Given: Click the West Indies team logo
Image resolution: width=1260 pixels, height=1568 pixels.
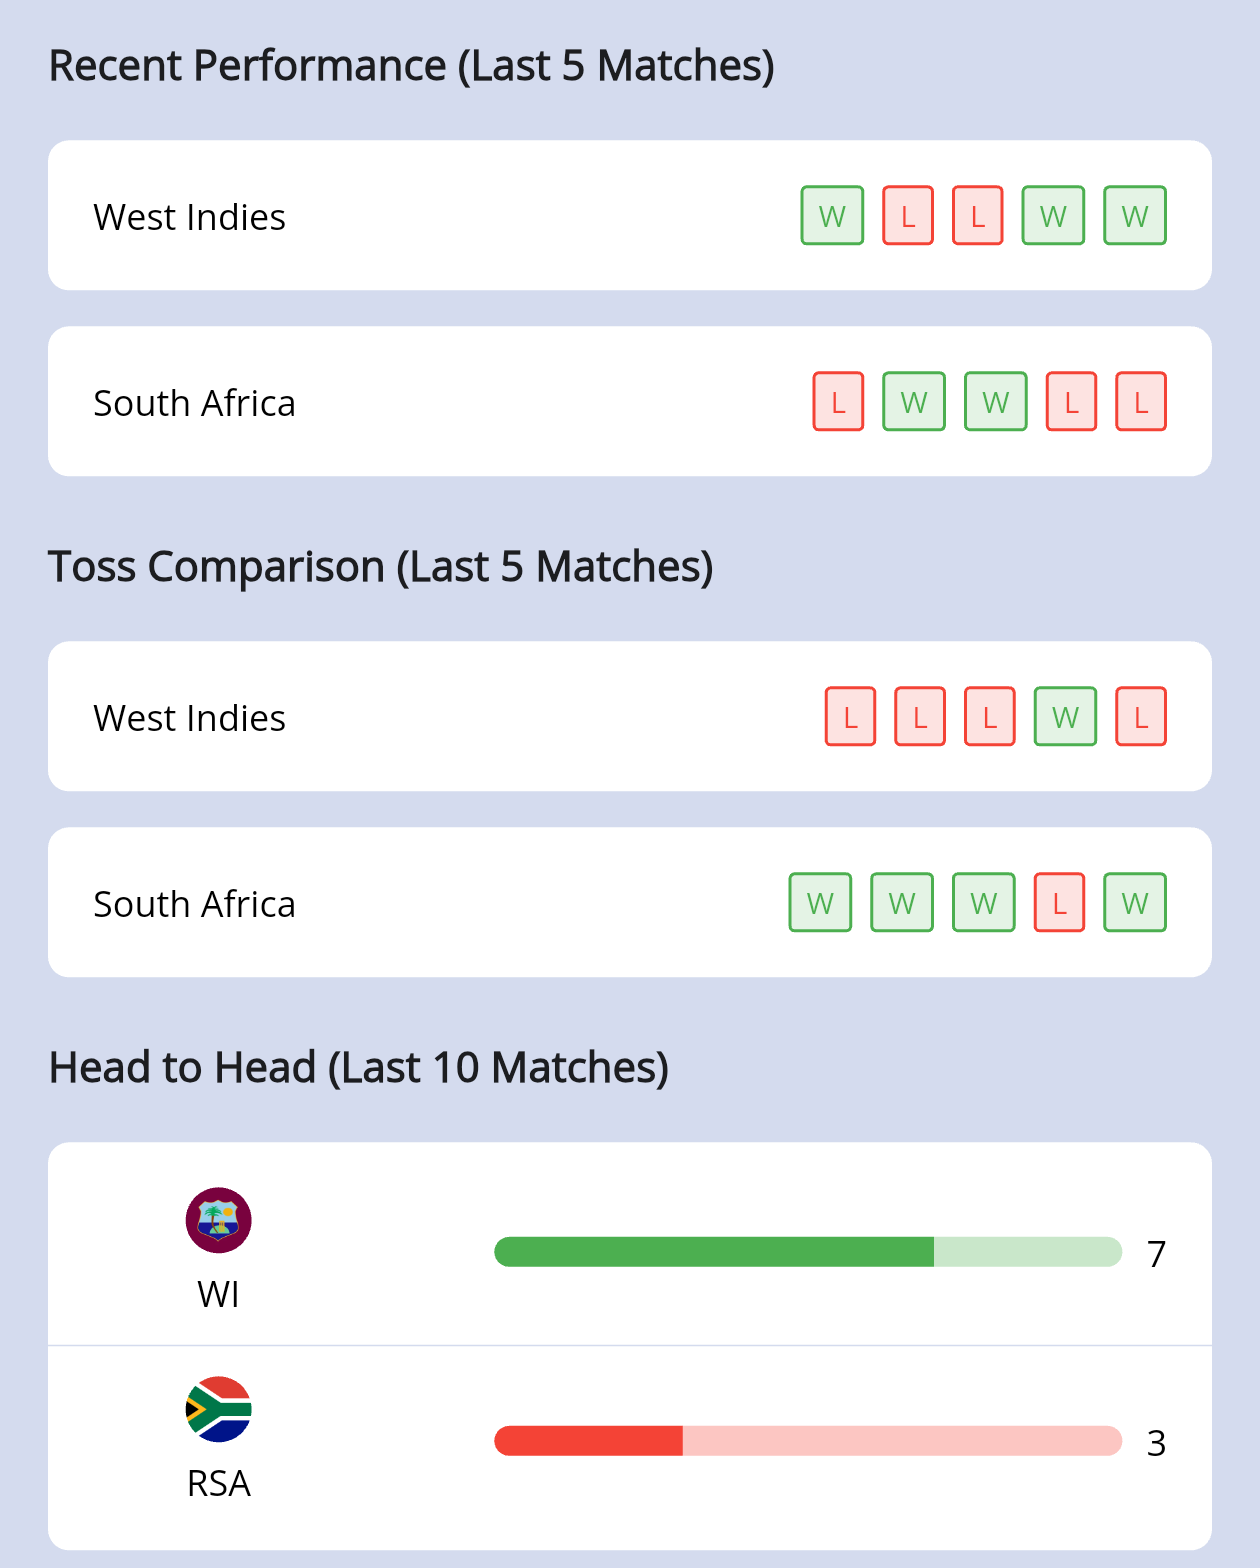Looking at the screenshot, I should tap(218, 1220).
